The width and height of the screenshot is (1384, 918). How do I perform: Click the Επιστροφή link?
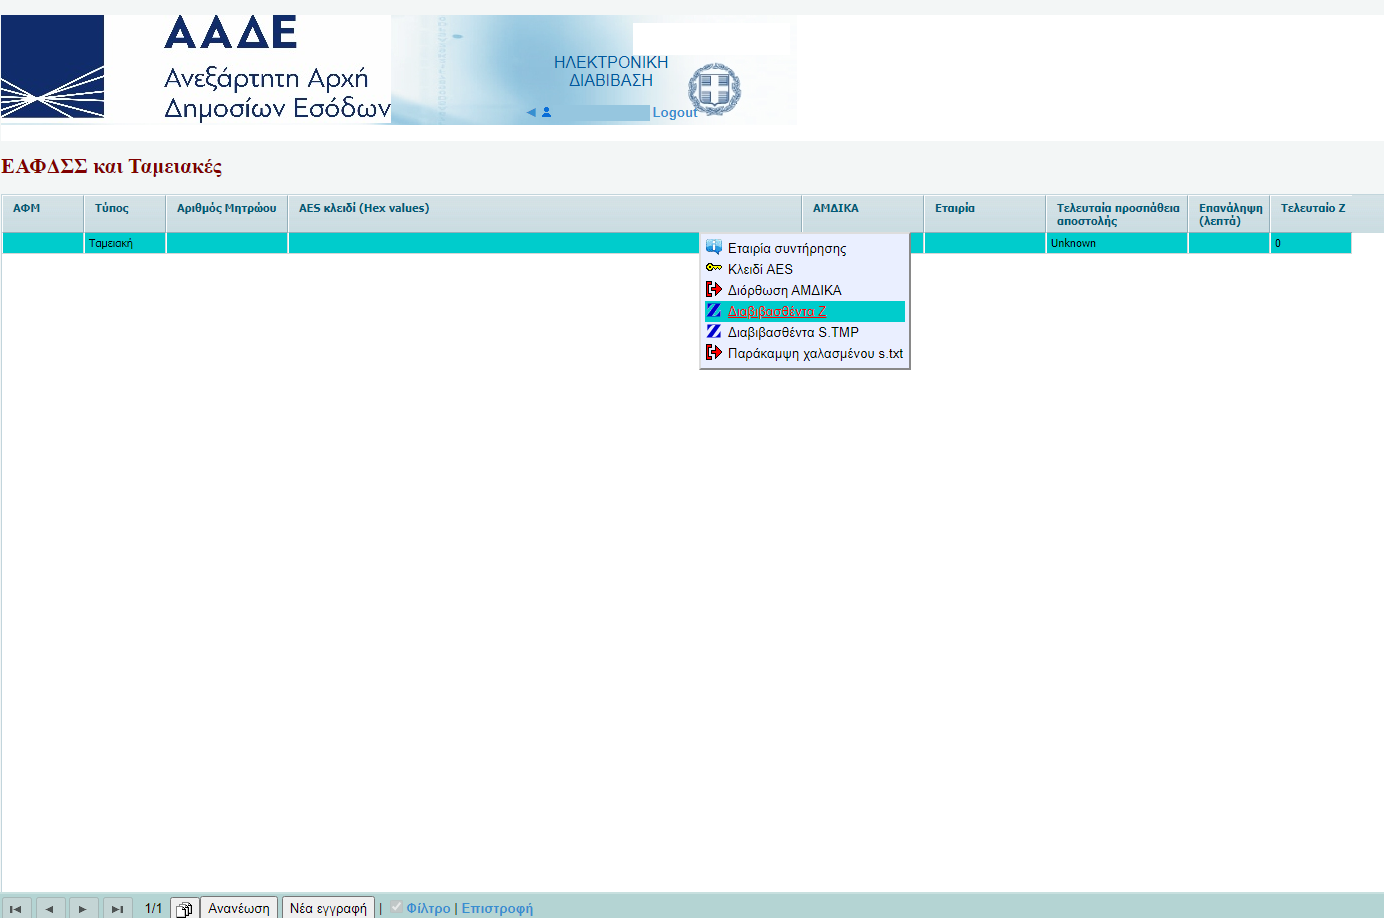[x=497, y=908]
